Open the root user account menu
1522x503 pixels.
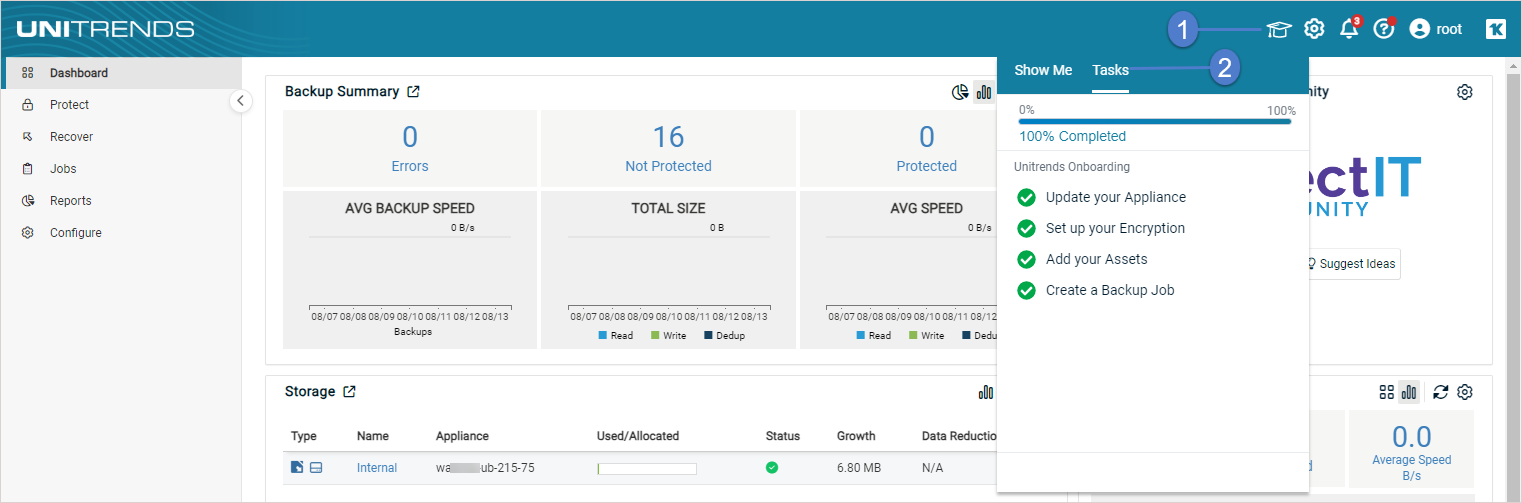pyautogui.click(x=1435, y=29)
